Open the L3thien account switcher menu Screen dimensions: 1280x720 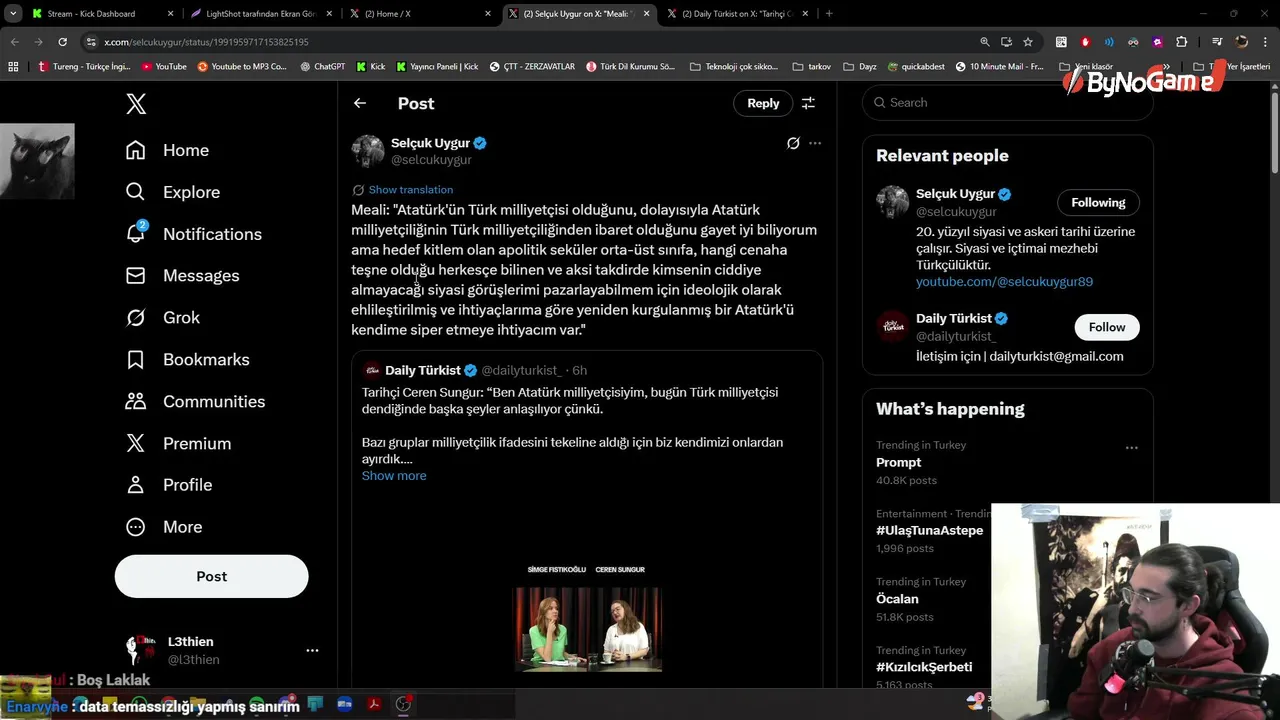(221, 650)
